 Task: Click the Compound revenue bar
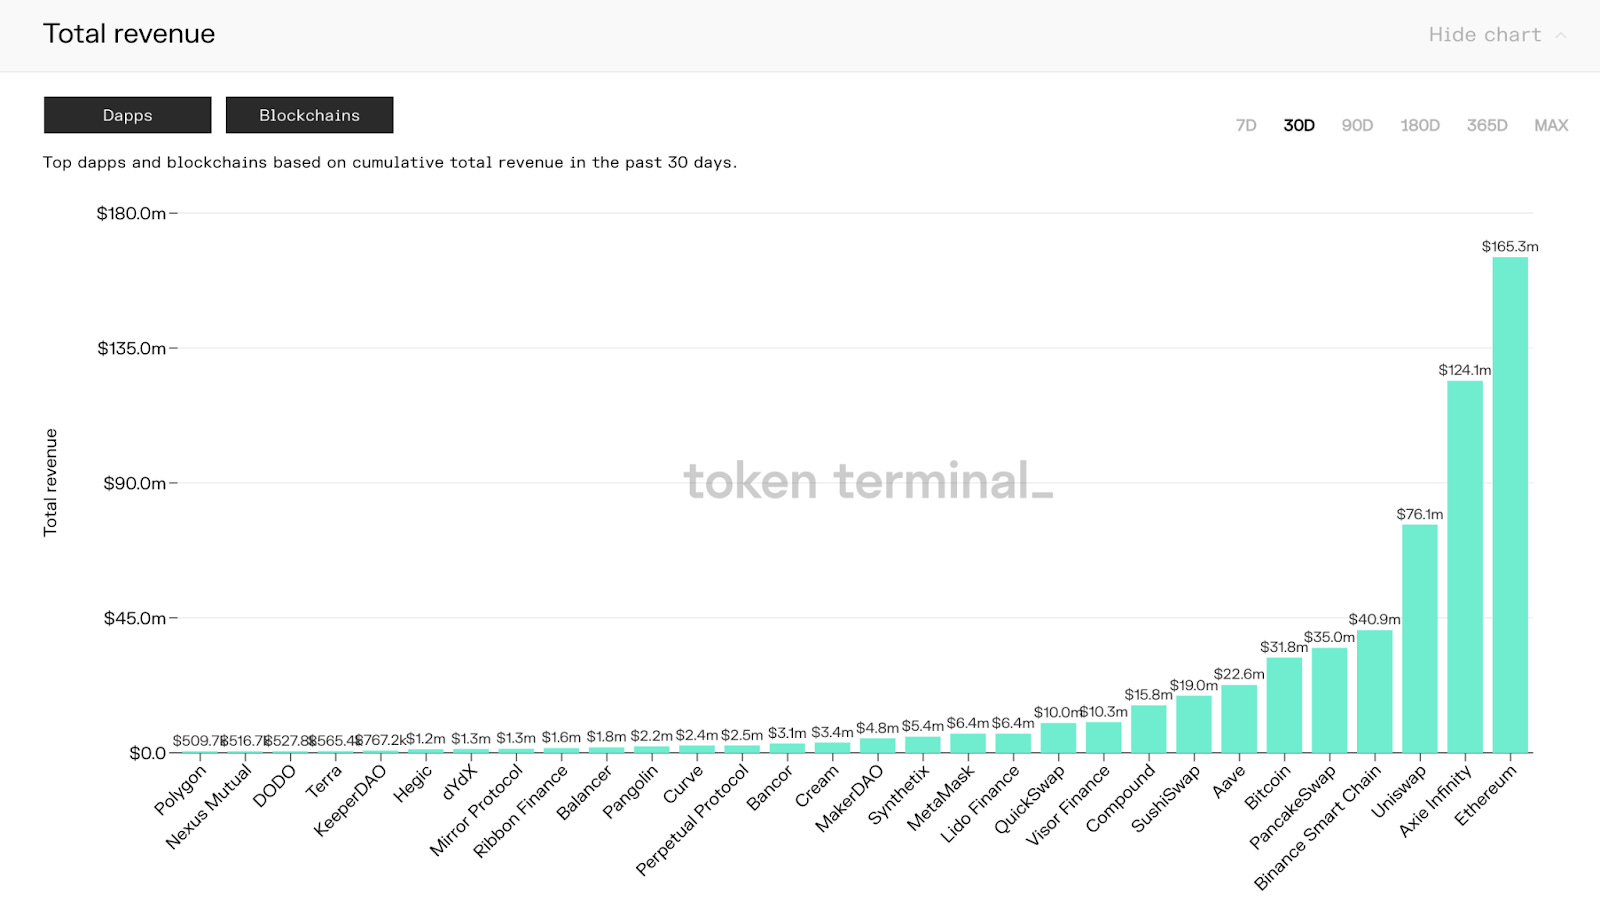point(1149,729)
